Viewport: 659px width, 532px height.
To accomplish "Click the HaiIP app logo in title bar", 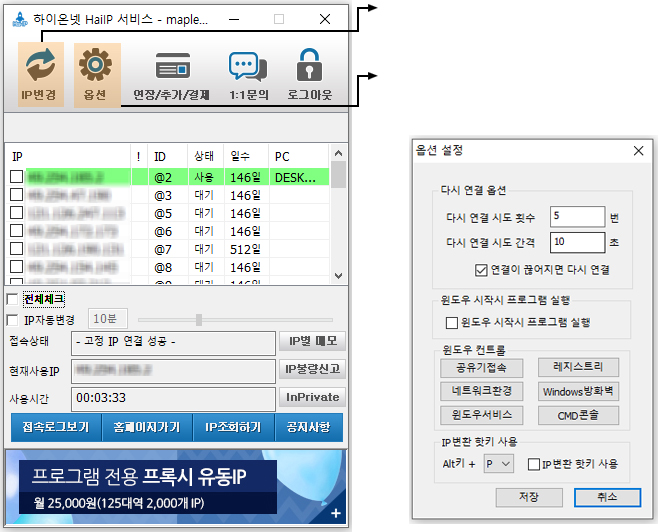I will 20,19.
